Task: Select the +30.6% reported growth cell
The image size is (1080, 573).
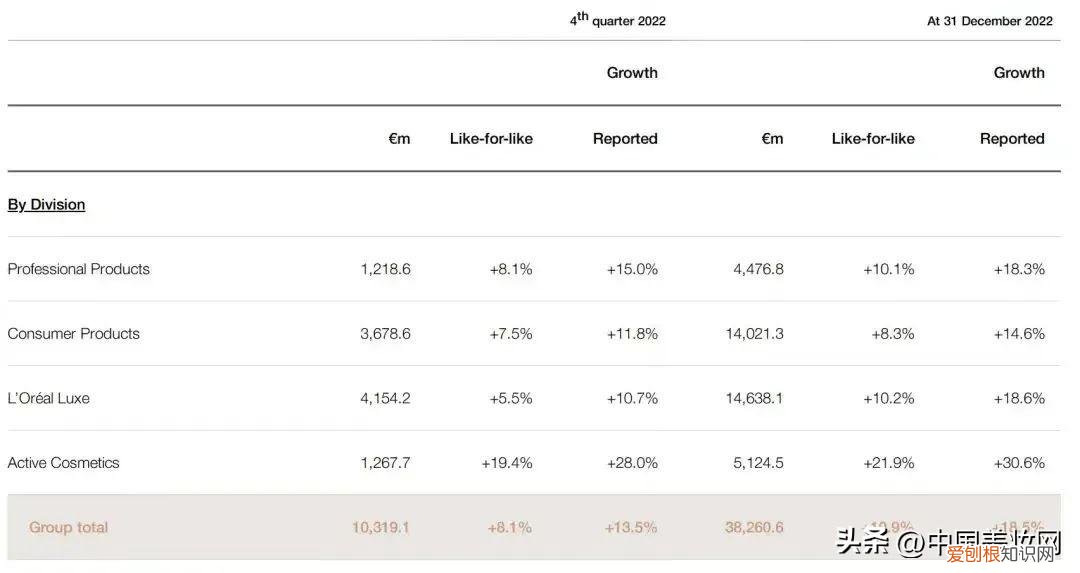Action: (x=1019, y=463)
